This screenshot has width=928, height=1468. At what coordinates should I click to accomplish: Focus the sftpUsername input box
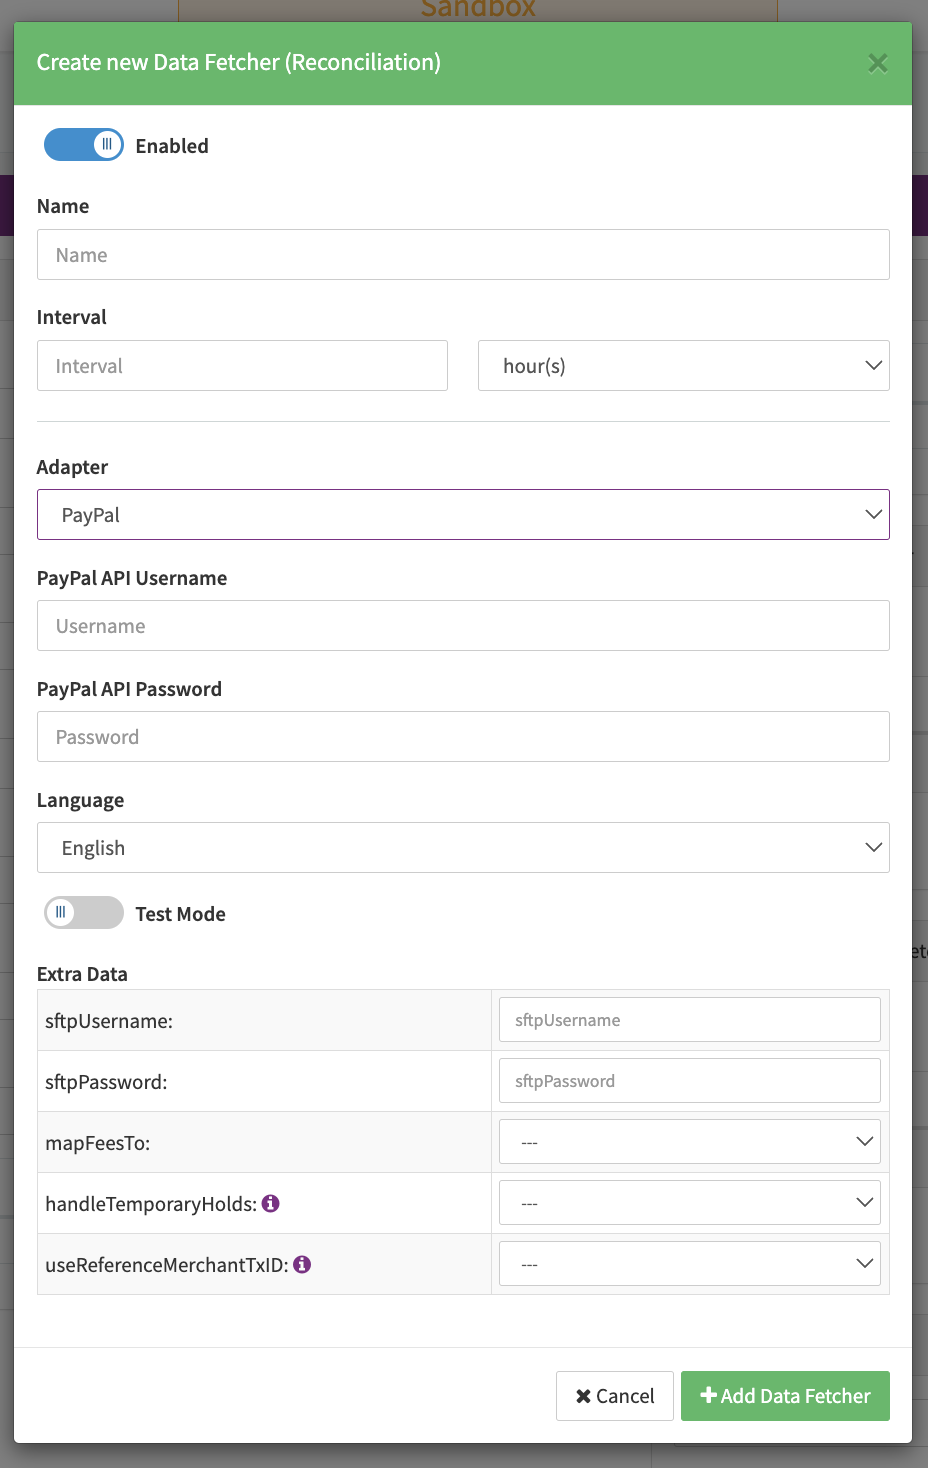[689, 1020]
